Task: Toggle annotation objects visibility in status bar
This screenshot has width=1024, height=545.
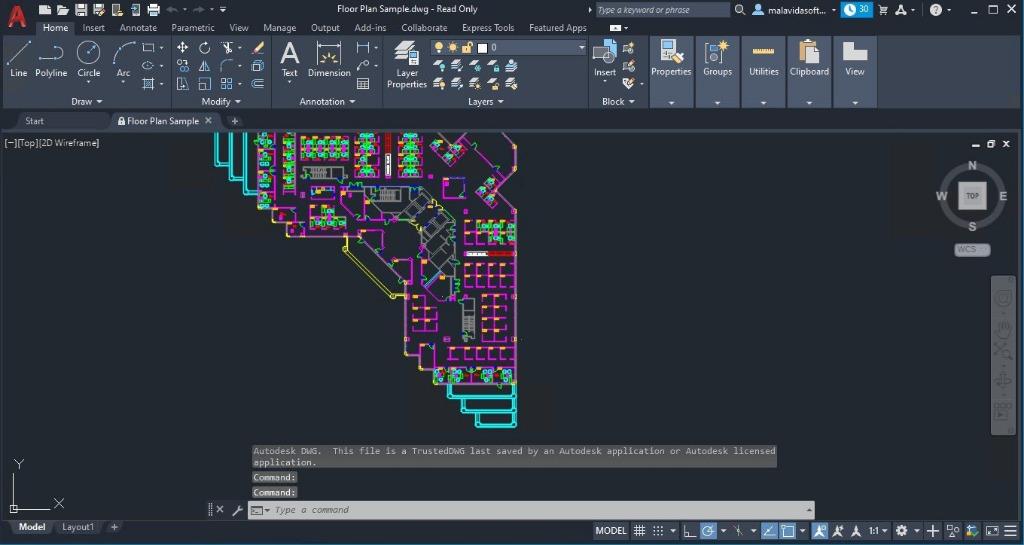Action: point(820,531)
